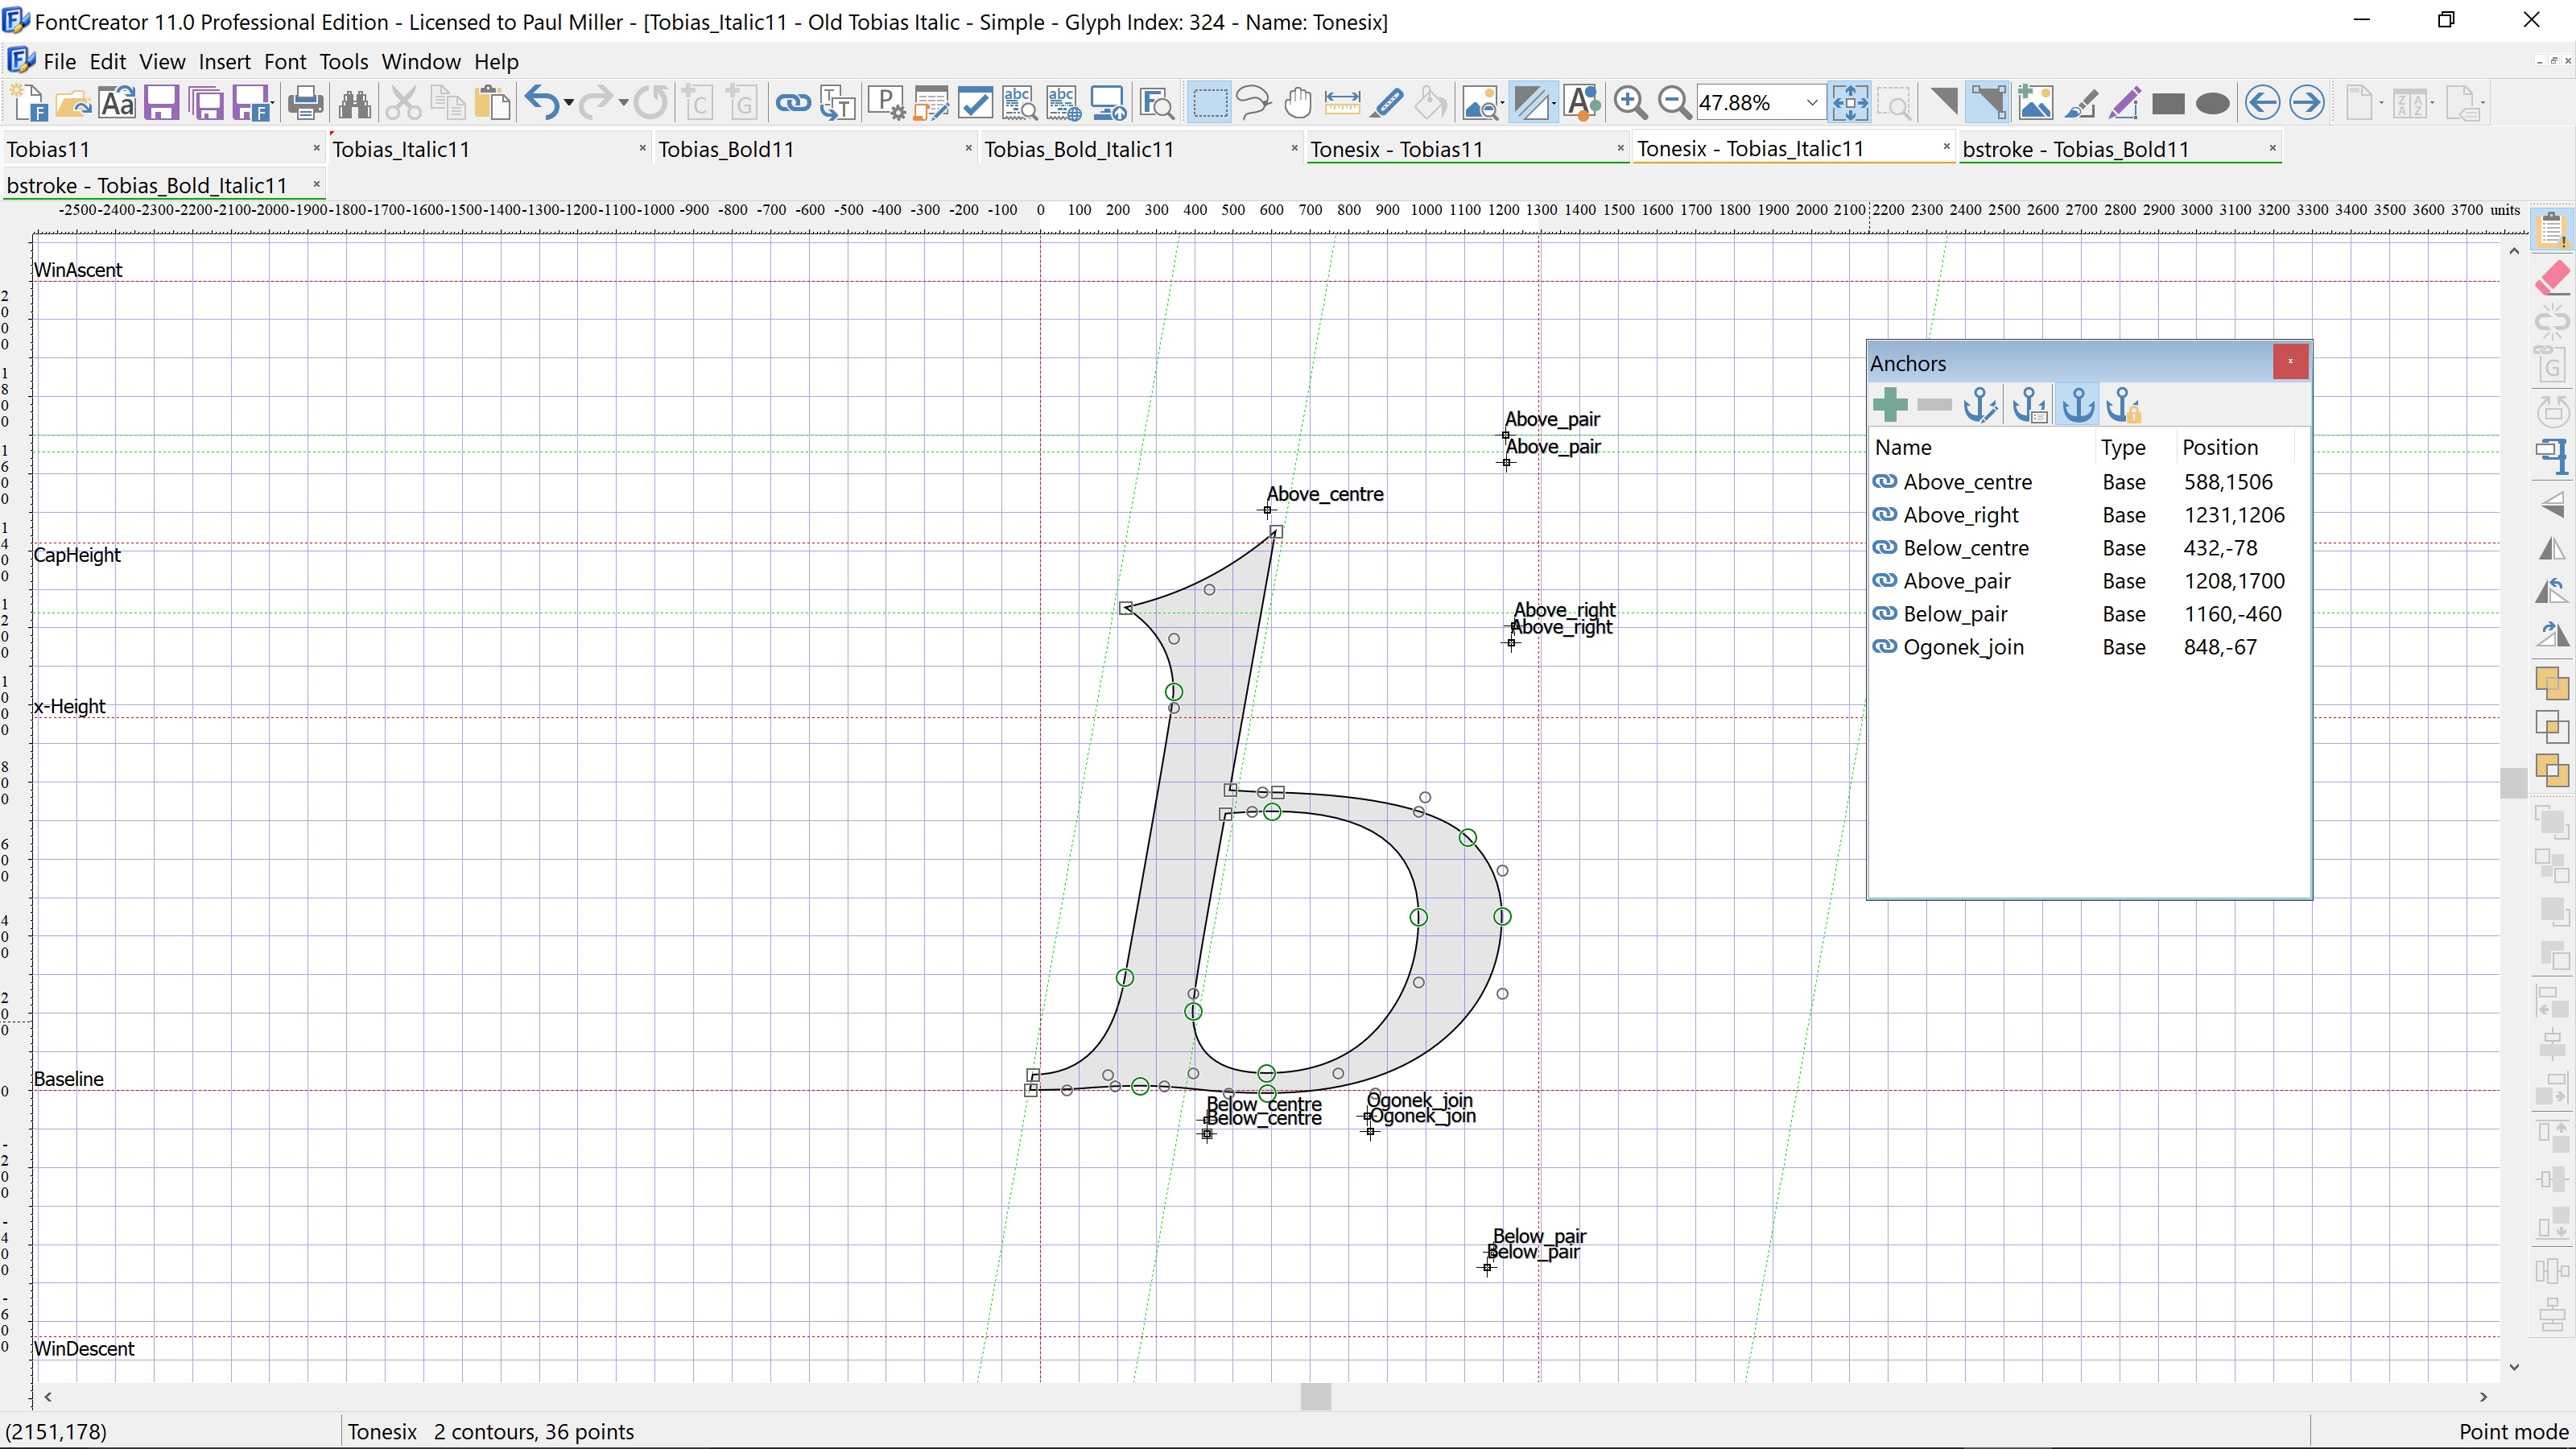This screenshot has width=2576, height=1449.
Task: Switch to contour mode triangle icon
Action: (1943, 102)
